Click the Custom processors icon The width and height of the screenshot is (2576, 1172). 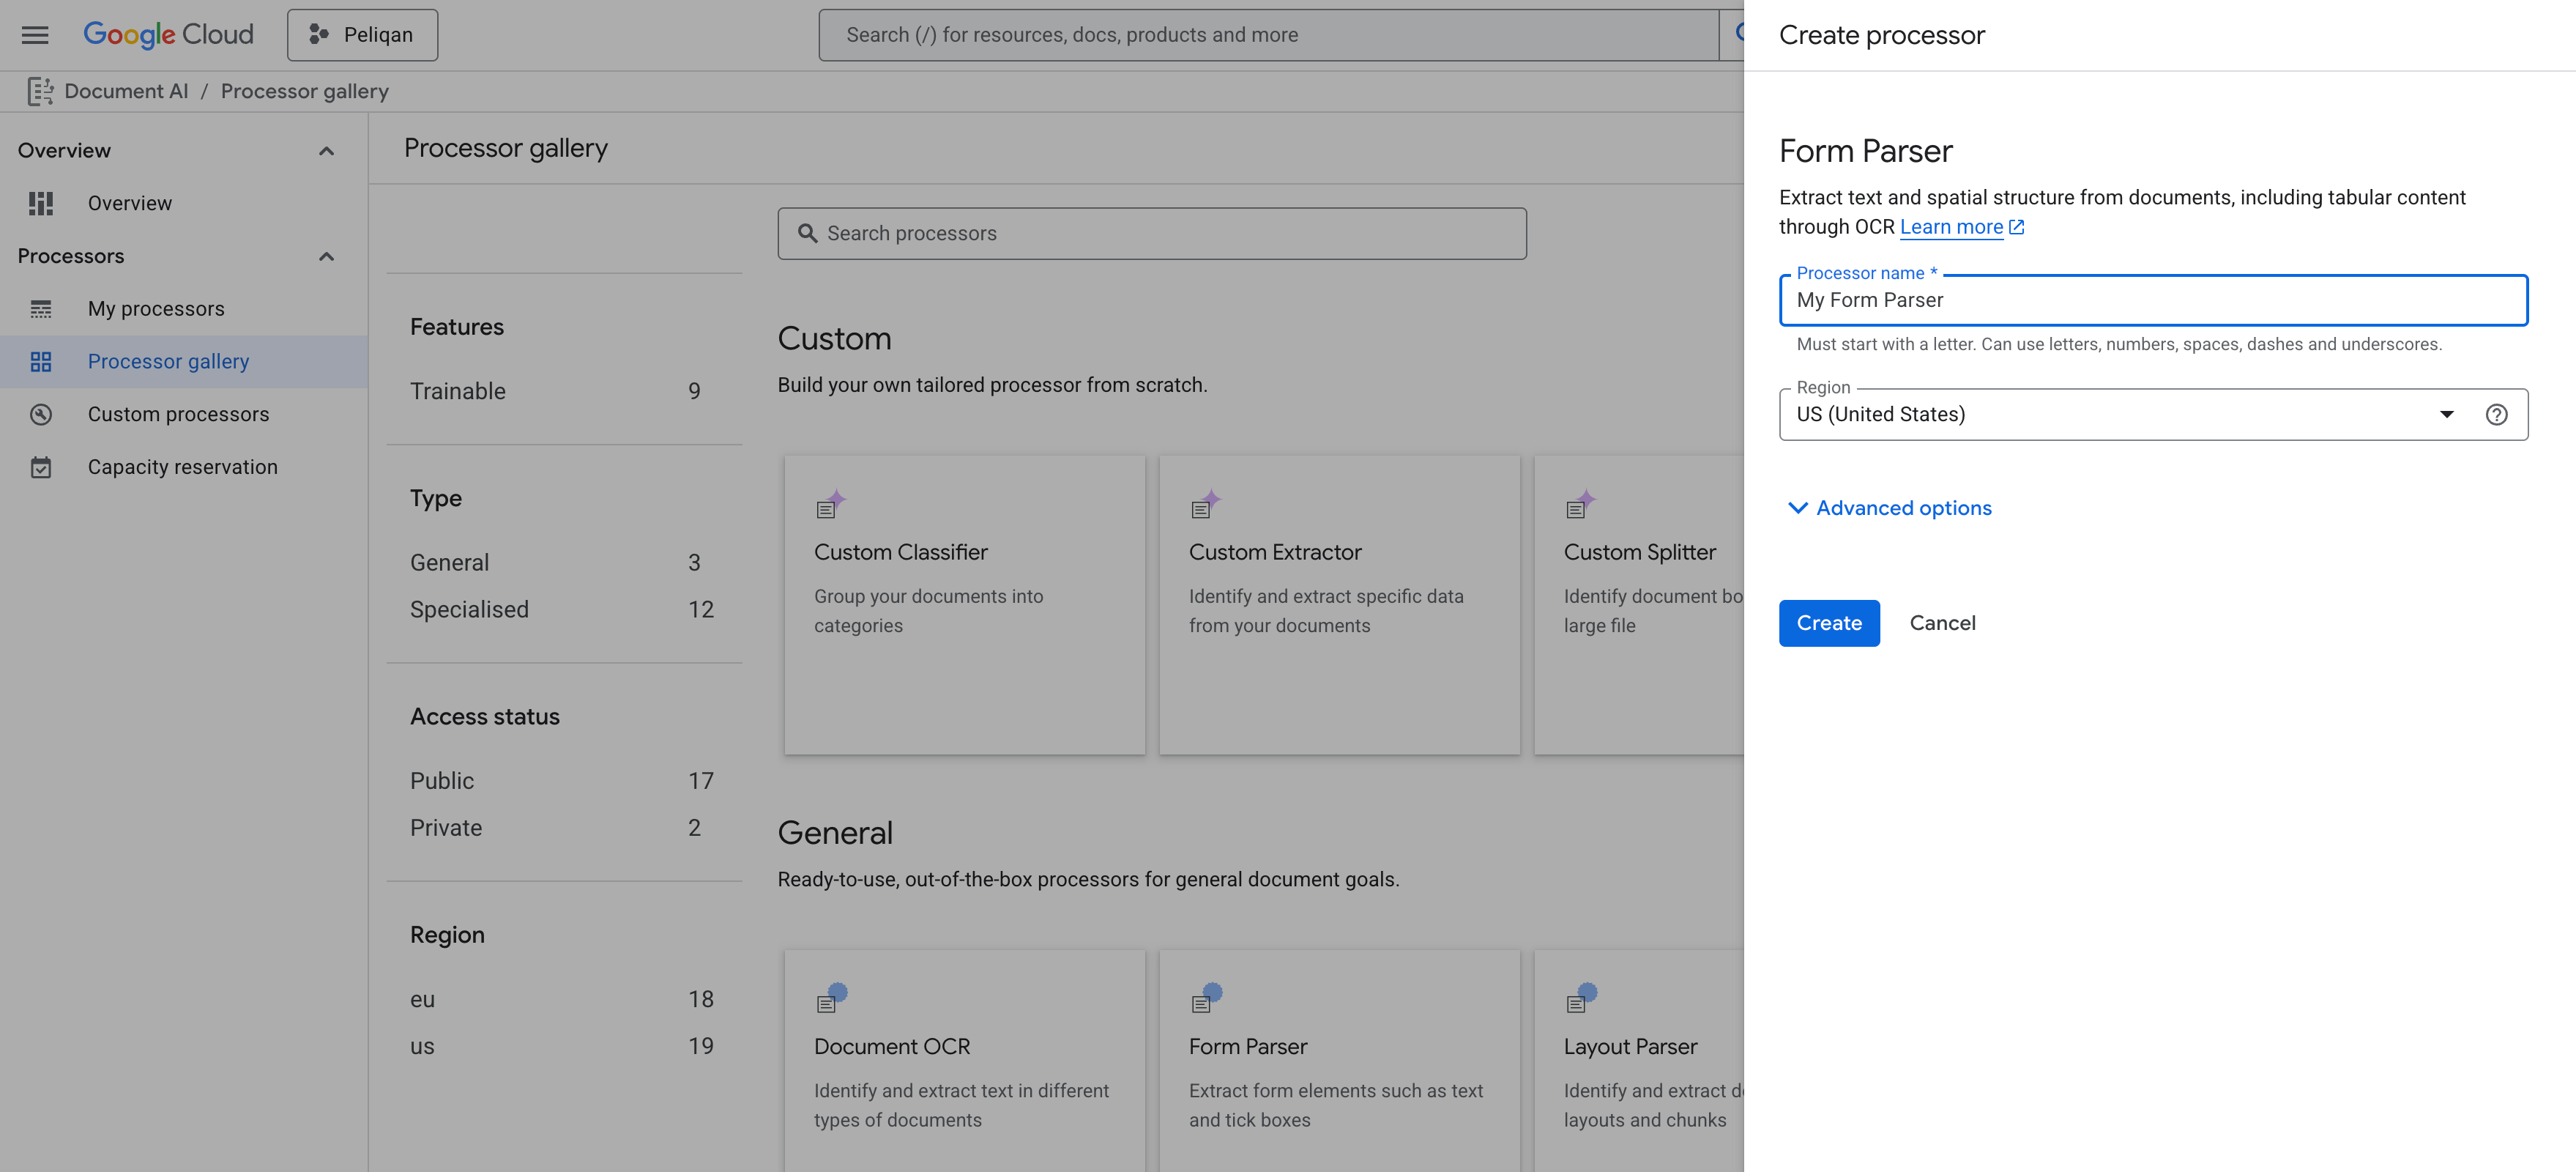pos(40,414)
